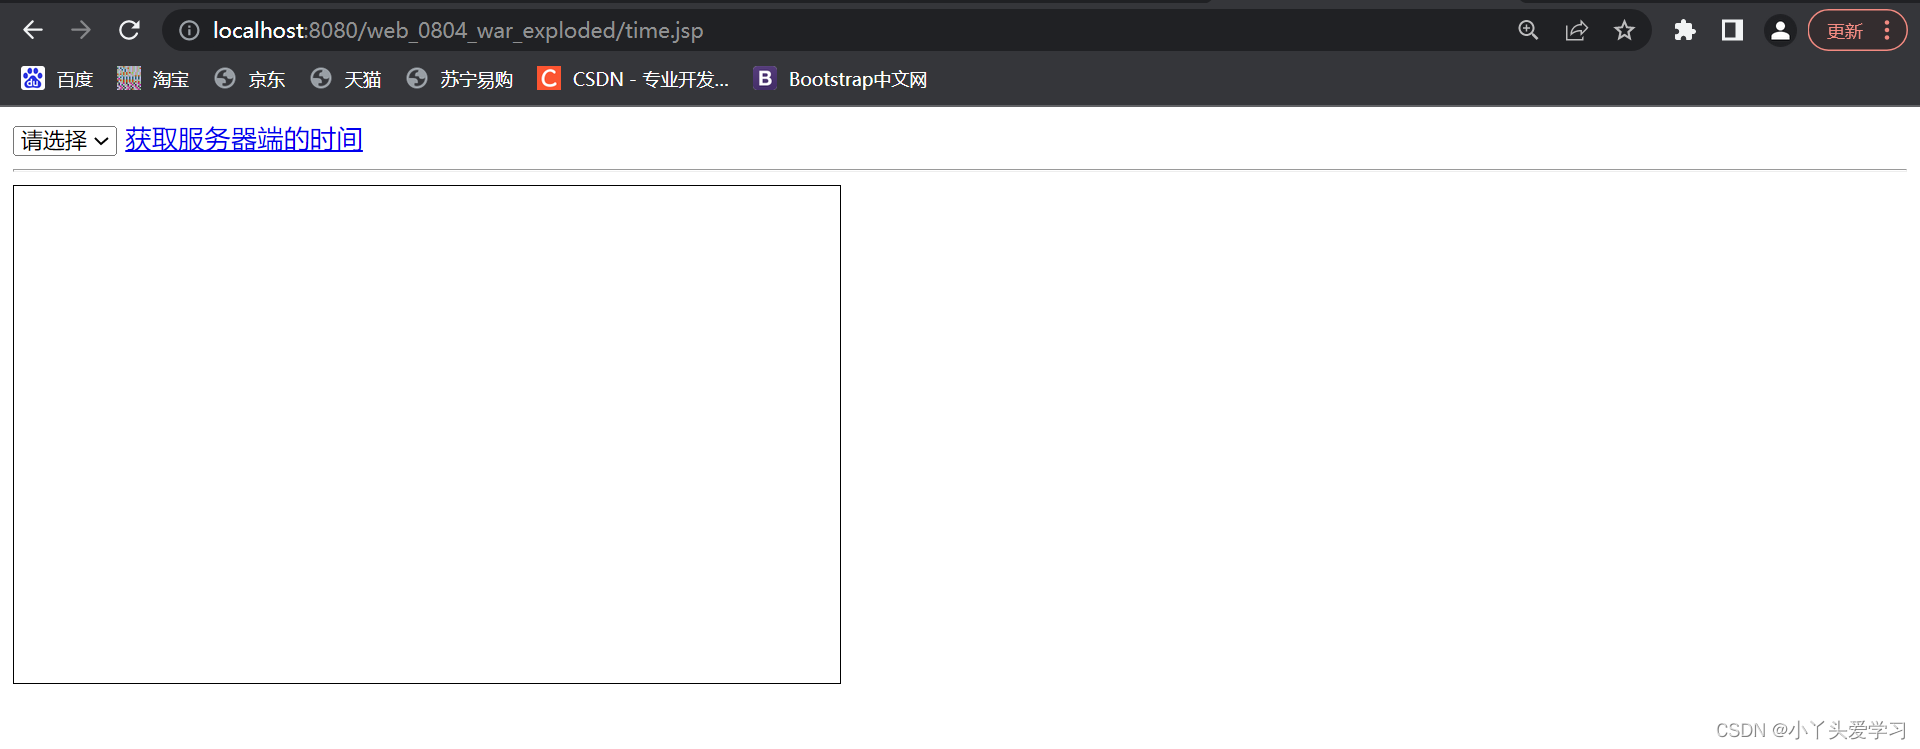
Task: Toggle the browser side panel
Action: click(x=1733, y=31)
